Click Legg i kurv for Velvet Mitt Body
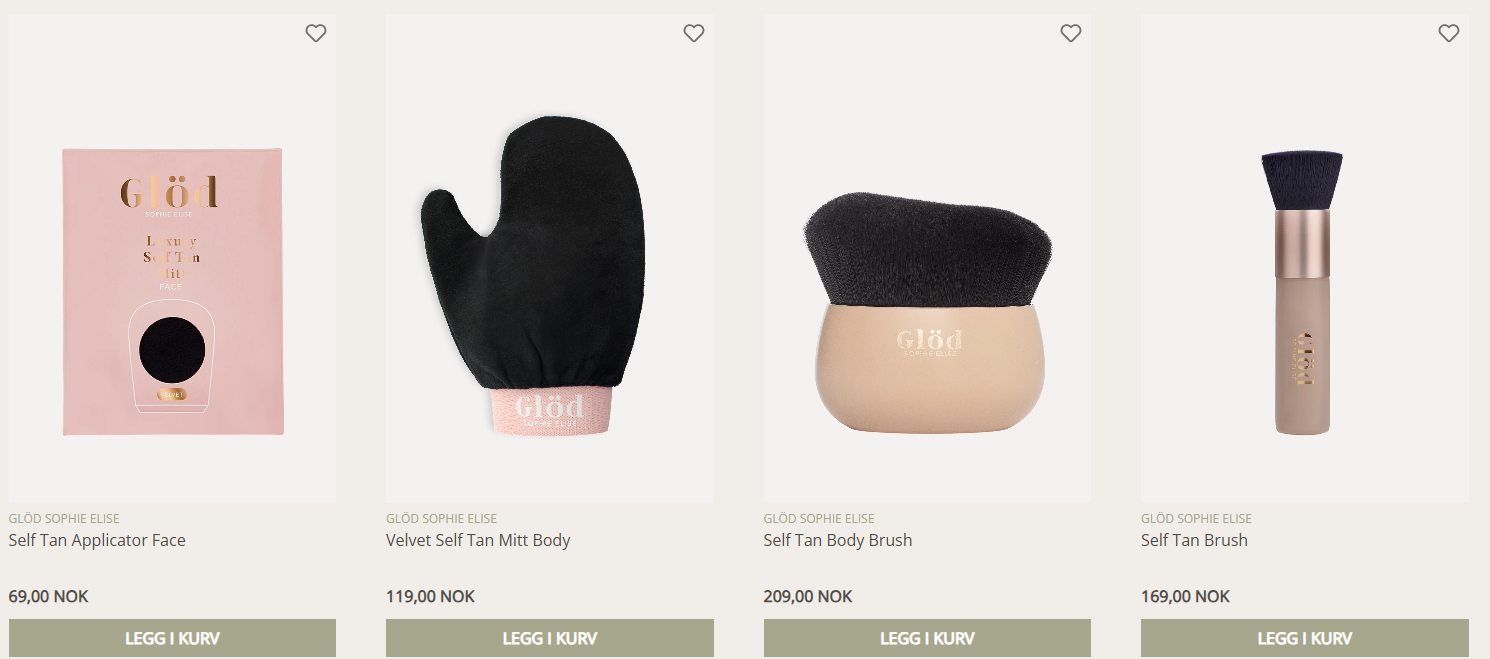 pos(550,638)
